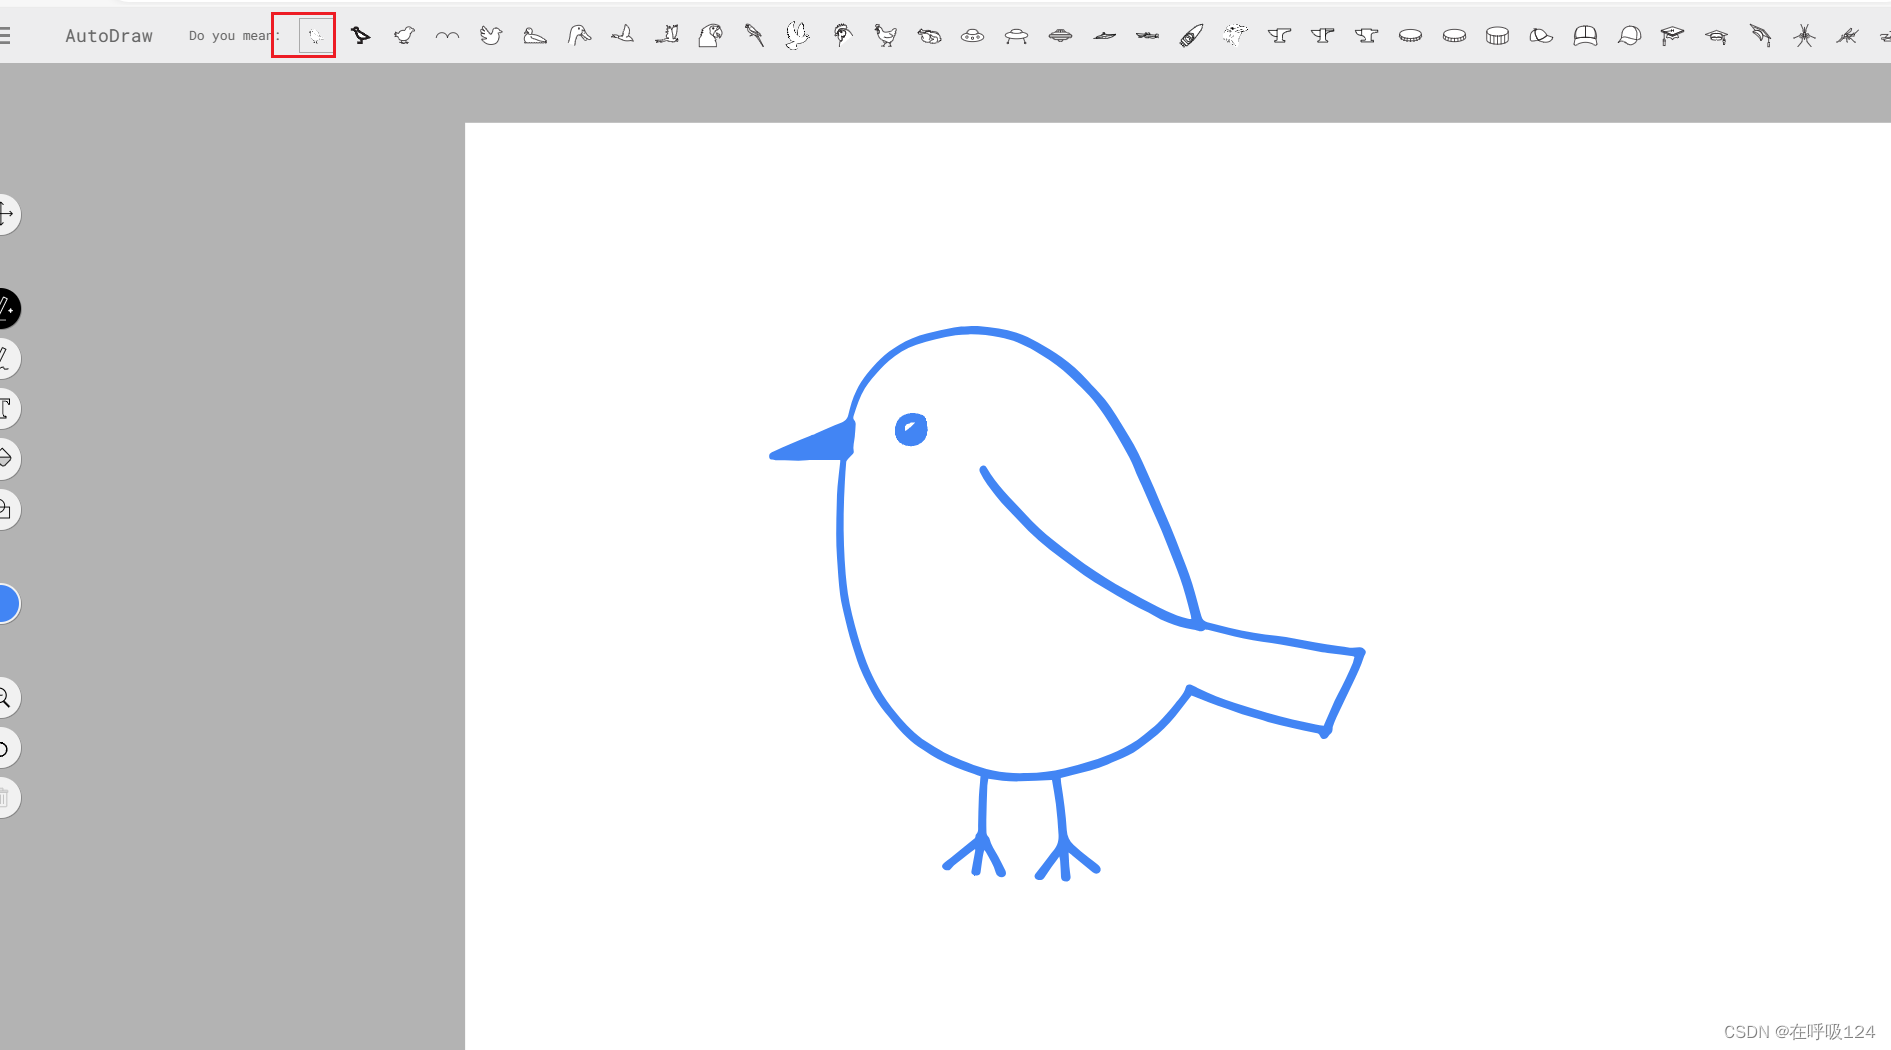This screenshot has height=1050, width=1891.
Task: Pick the parrot head suggestion
Action: pyautogui.click(x=710, y=36)
